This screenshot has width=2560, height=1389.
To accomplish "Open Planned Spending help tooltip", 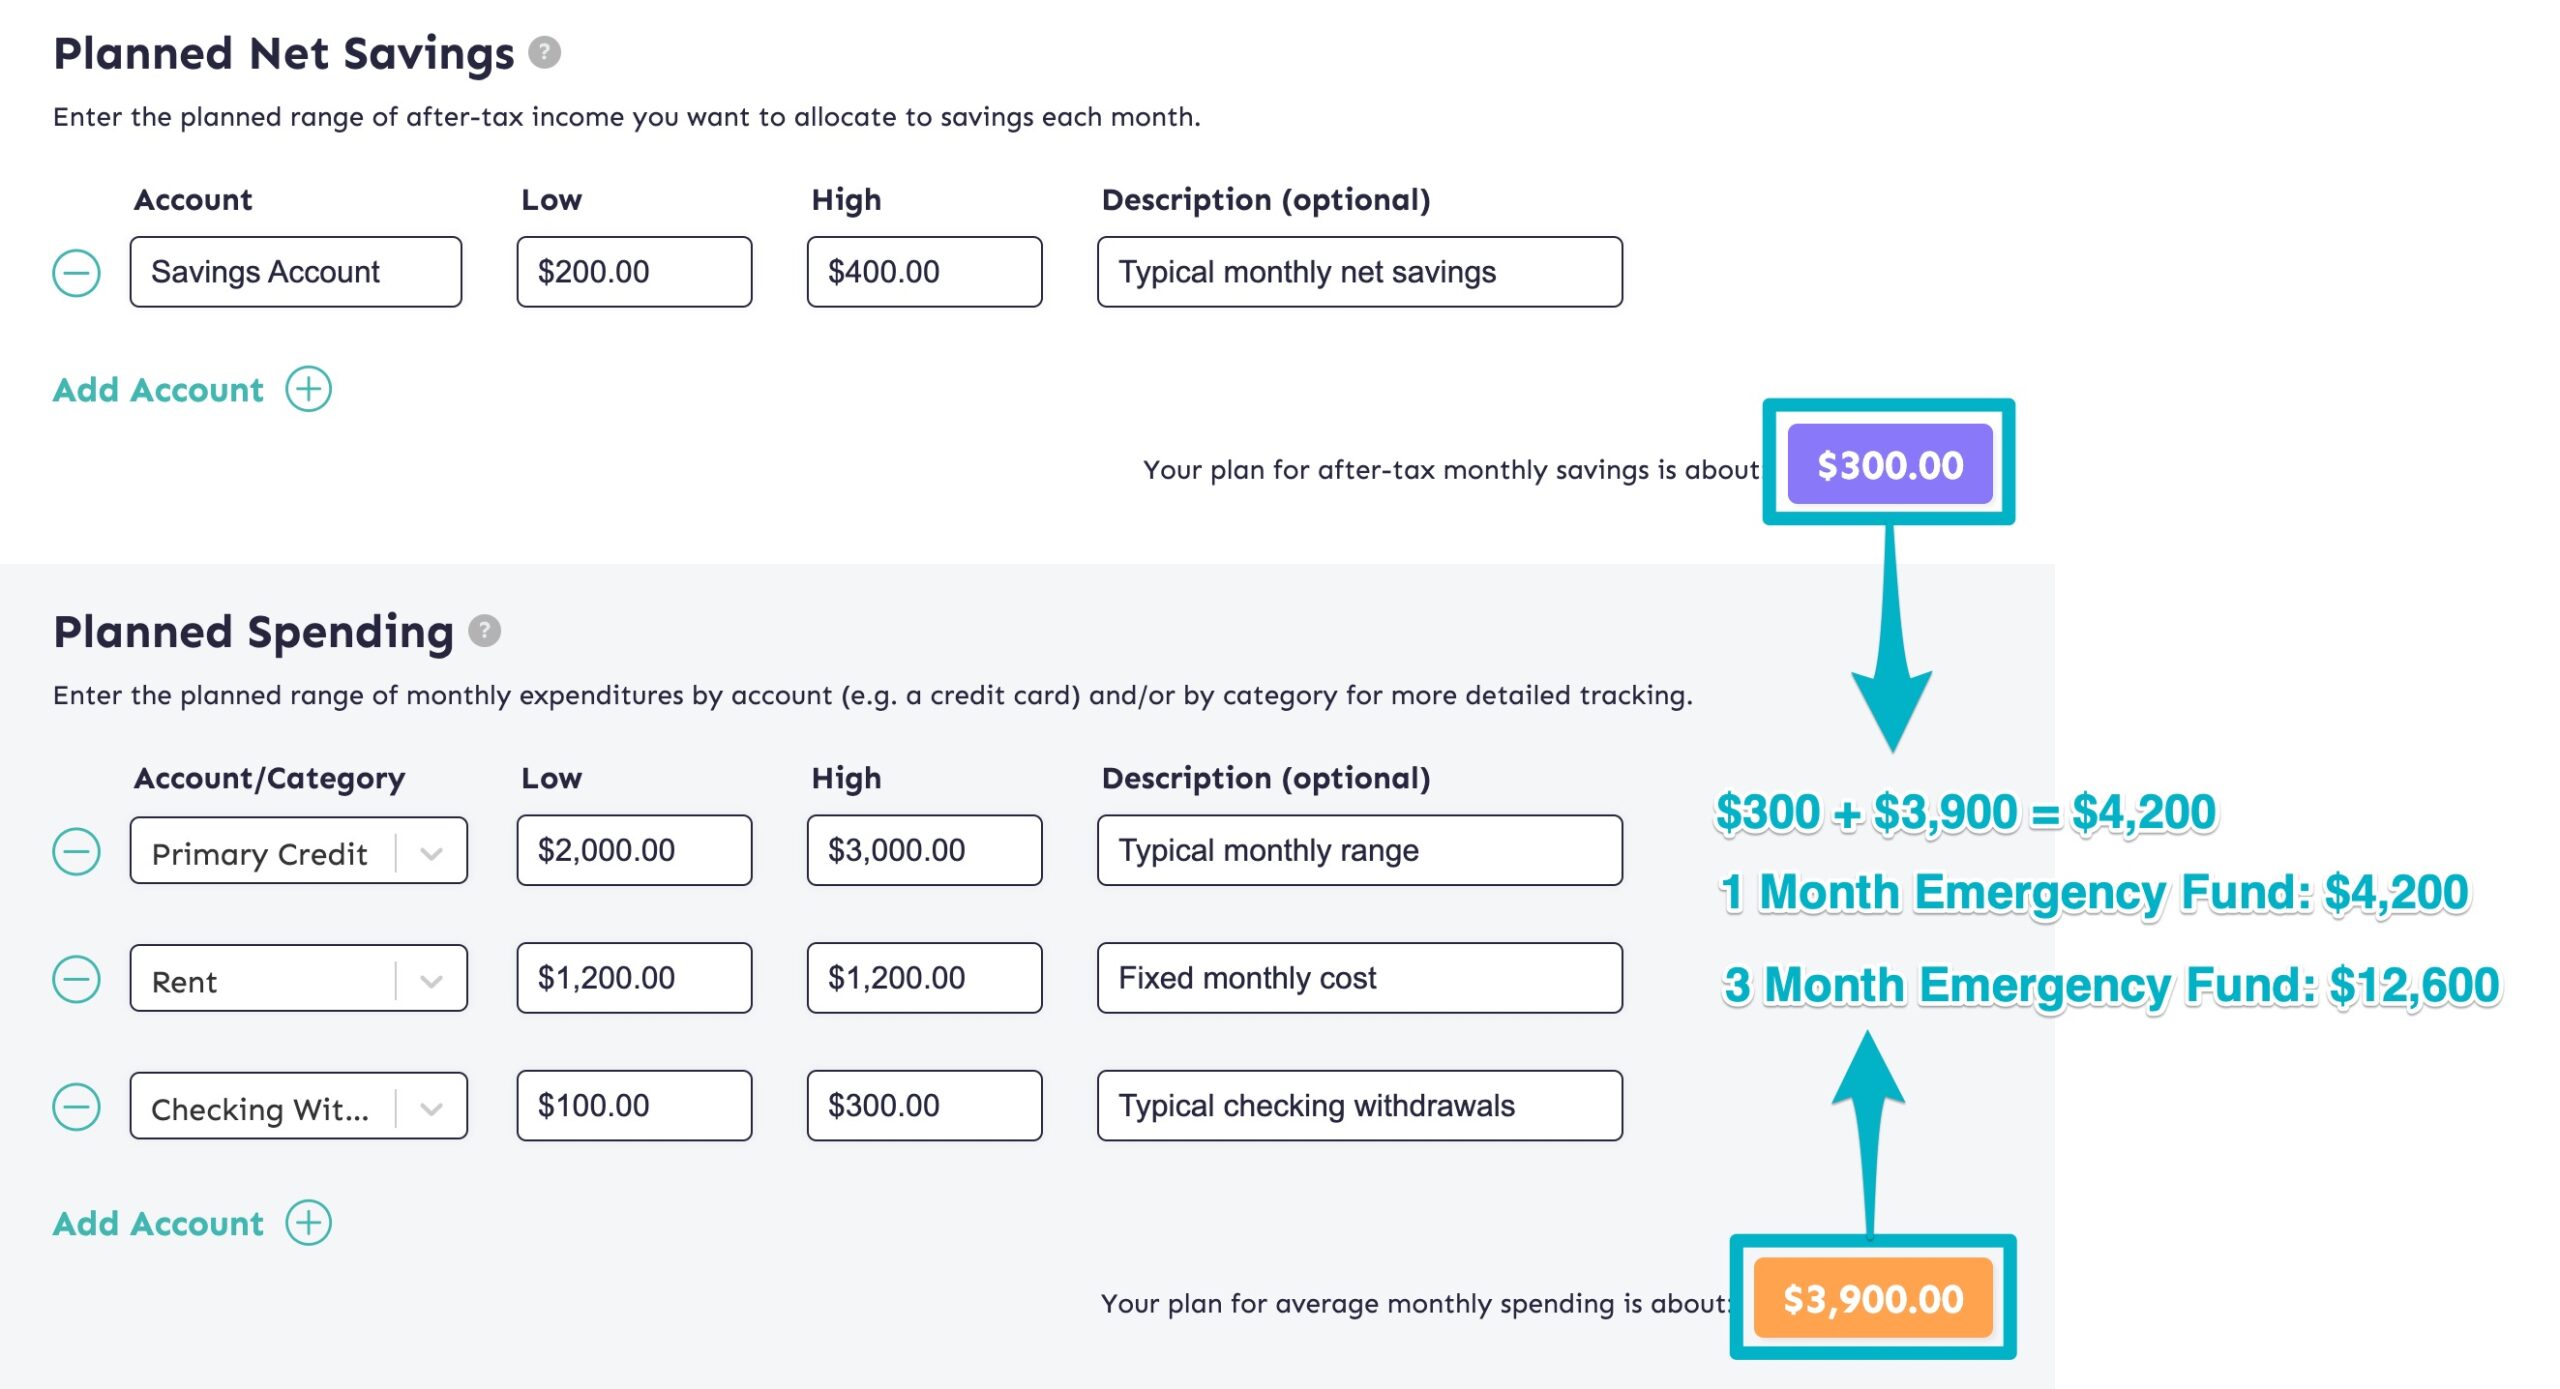I will 484,631.
